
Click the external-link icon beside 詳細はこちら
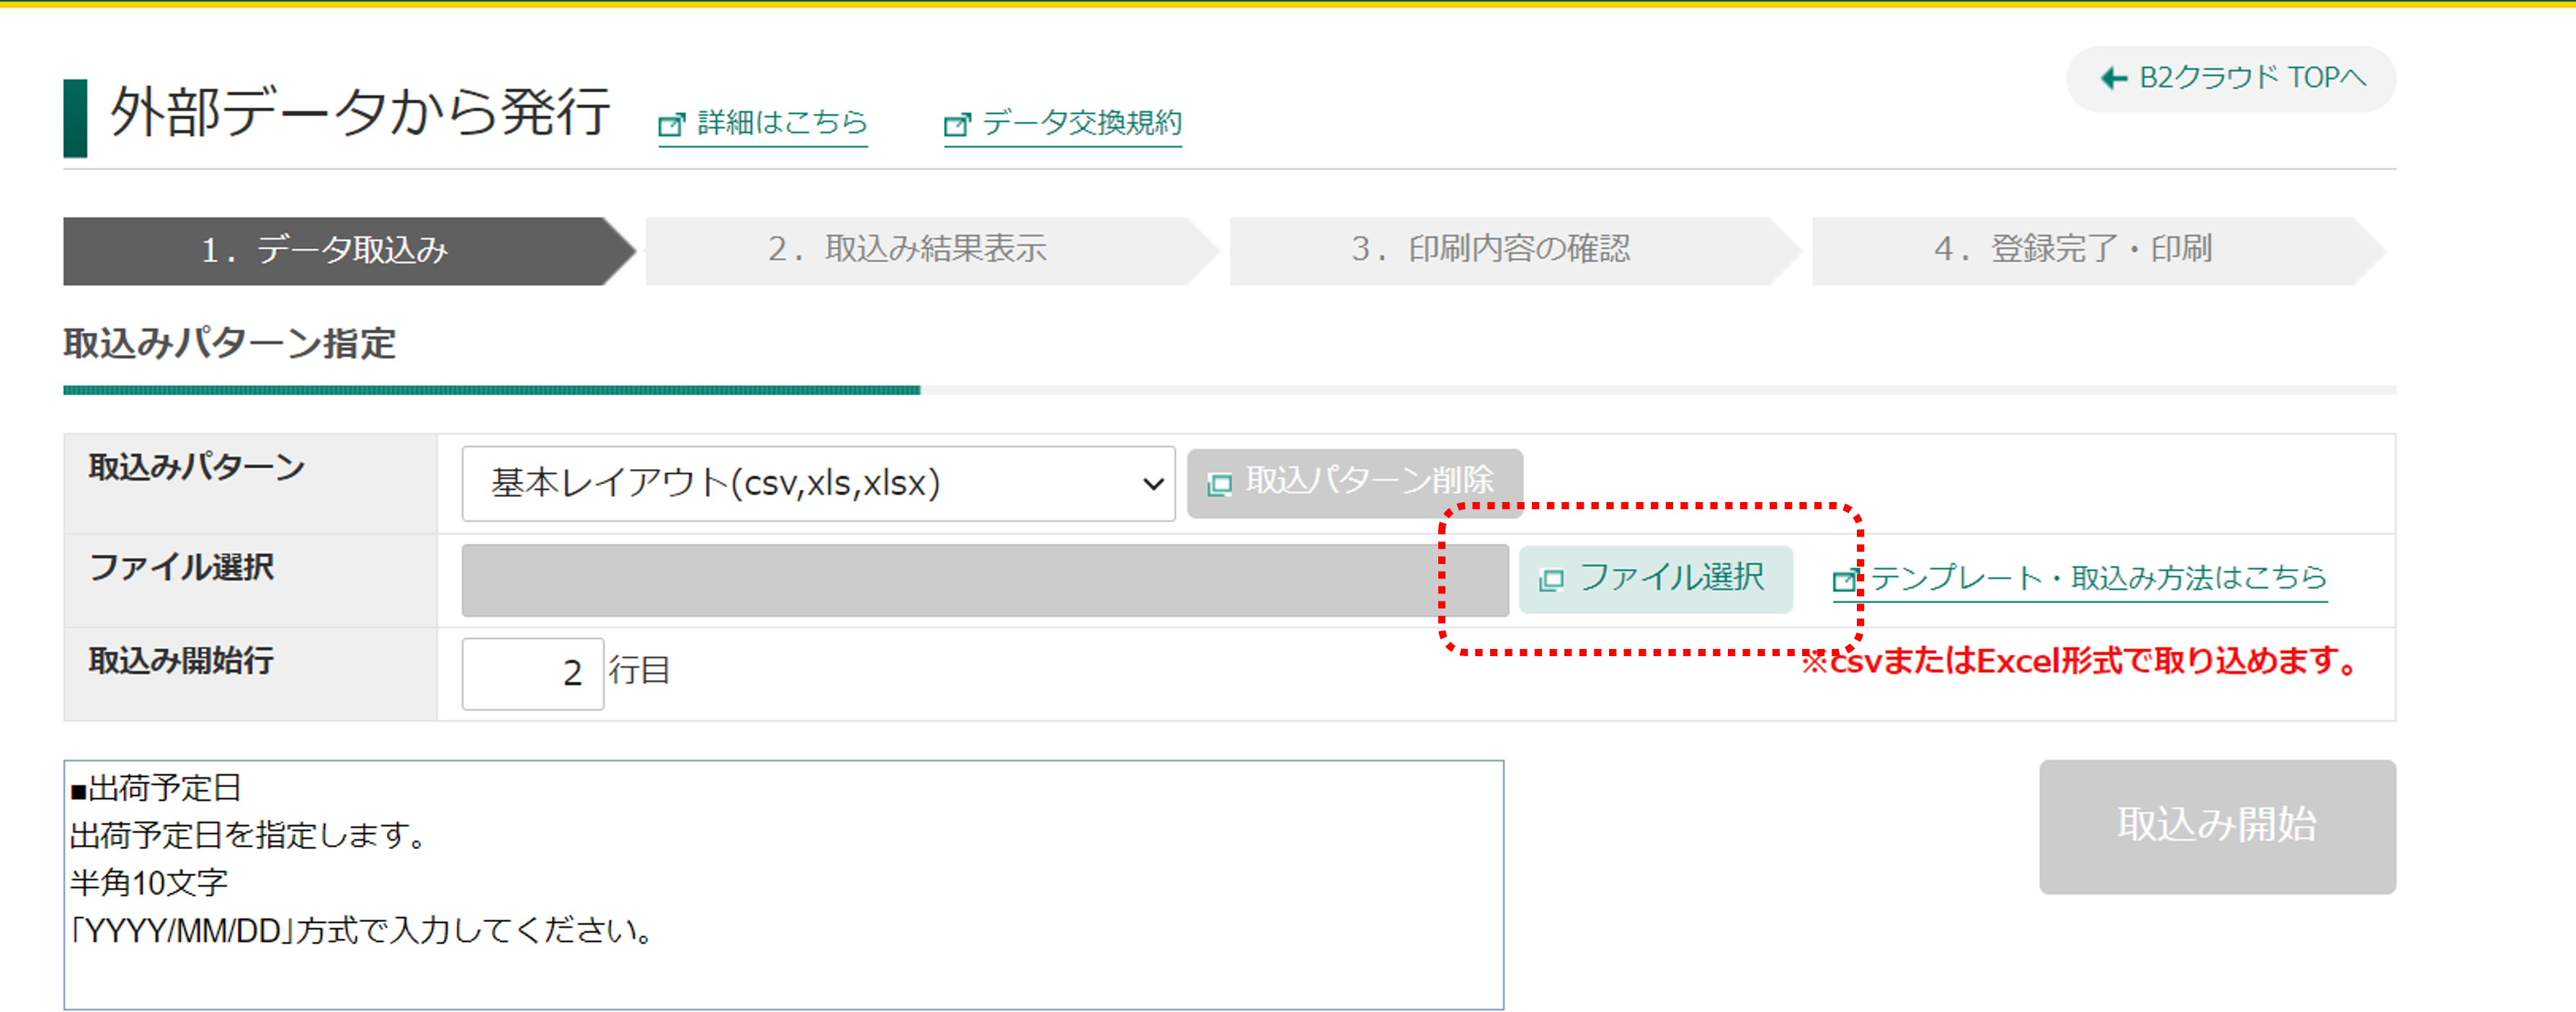671,124
